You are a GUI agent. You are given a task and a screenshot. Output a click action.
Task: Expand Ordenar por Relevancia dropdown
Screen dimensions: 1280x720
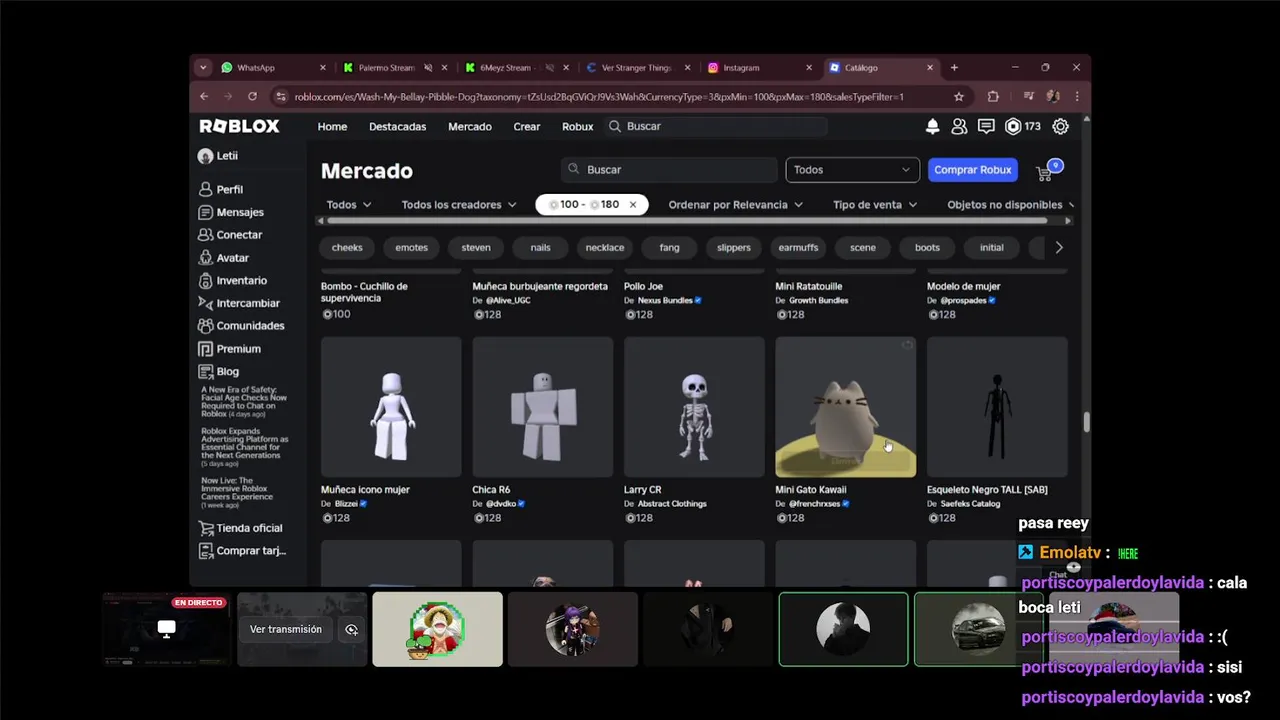(735, 205)
